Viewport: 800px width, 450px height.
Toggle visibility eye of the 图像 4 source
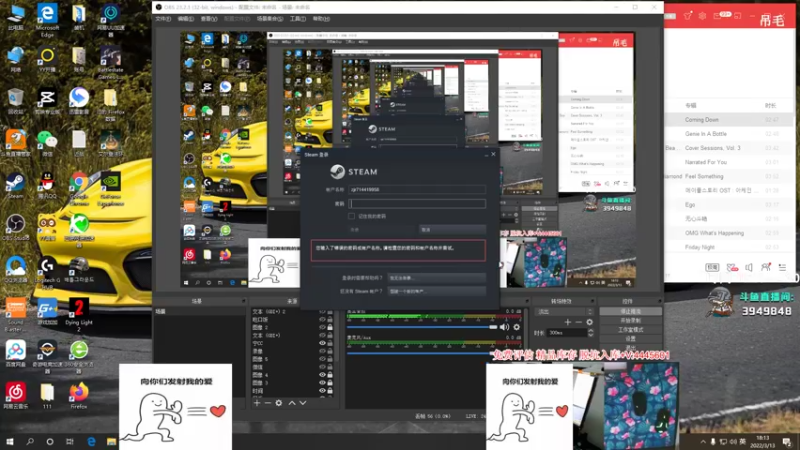322,374
